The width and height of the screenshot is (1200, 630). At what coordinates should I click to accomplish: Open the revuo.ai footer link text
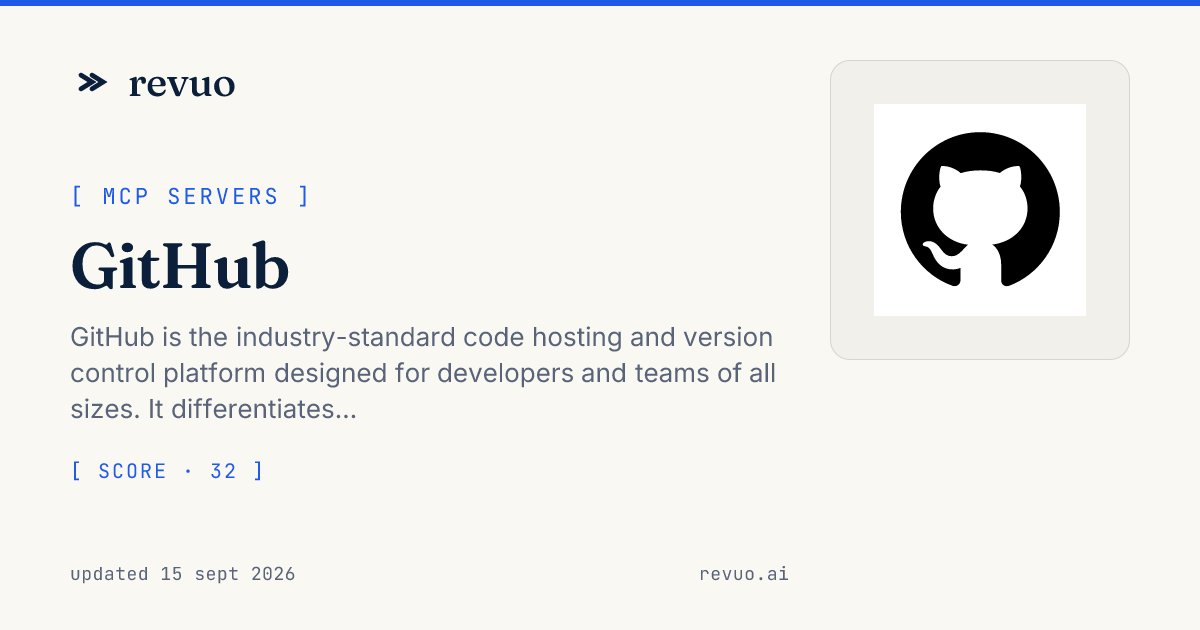coord(744,574)
